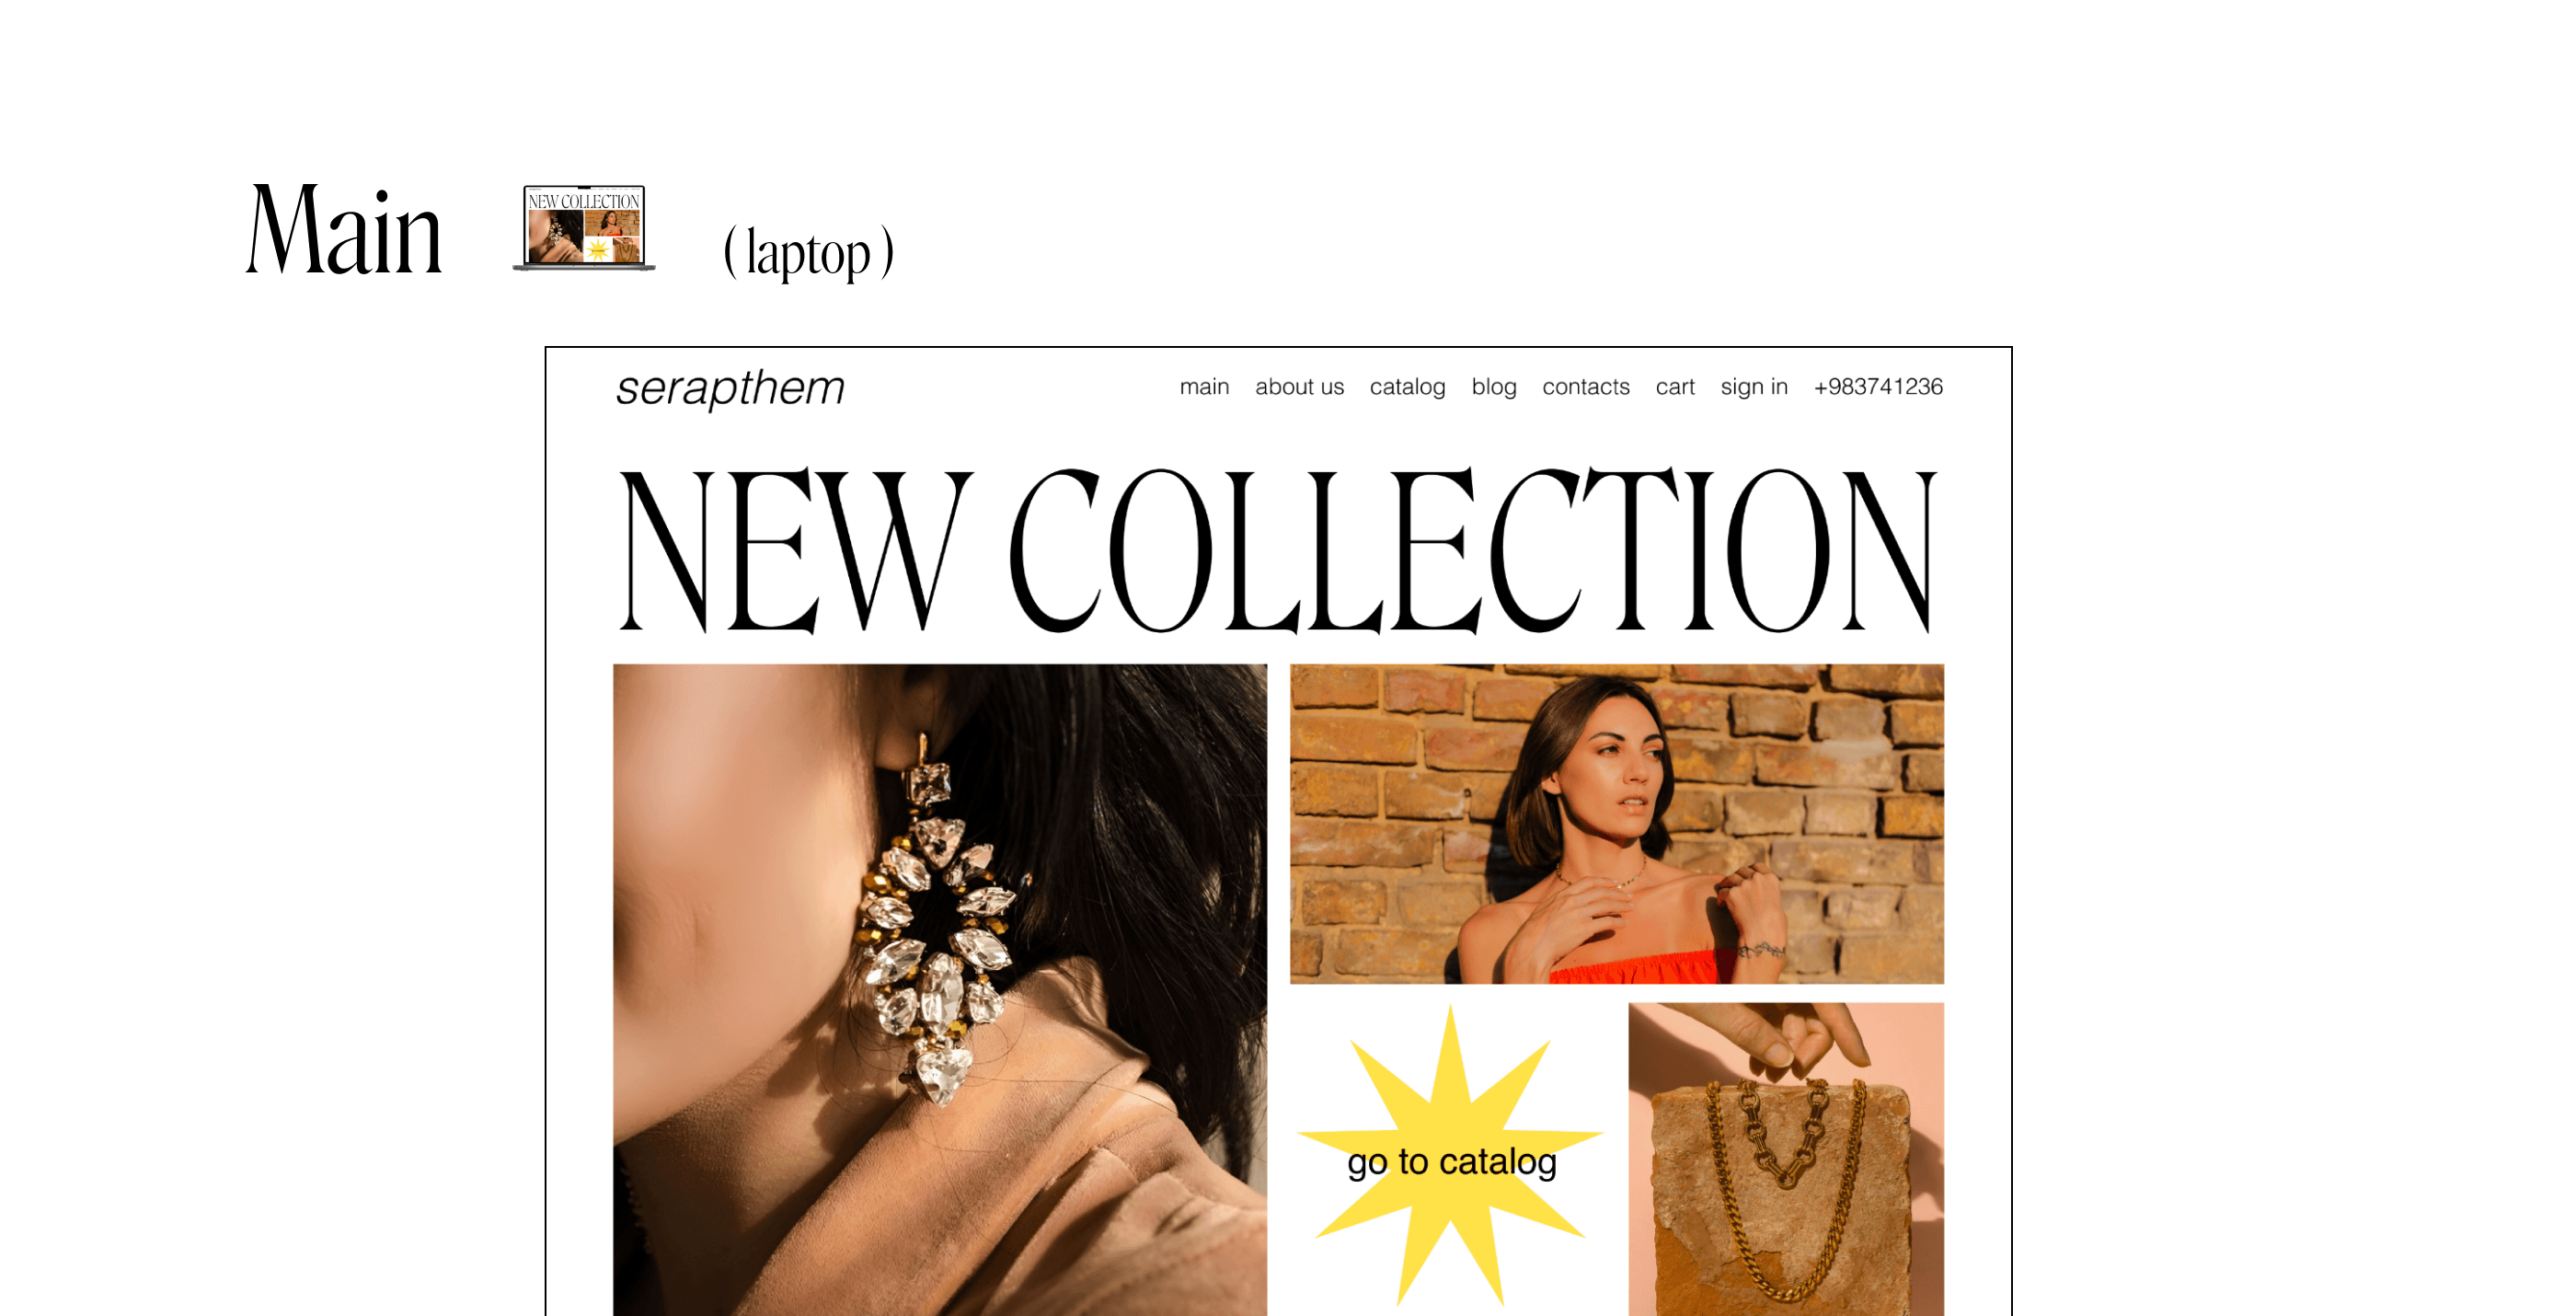Click the NEW COLLECTION headline
This screenshot has height=1316, width=2576.
(x=1278, y=550)
